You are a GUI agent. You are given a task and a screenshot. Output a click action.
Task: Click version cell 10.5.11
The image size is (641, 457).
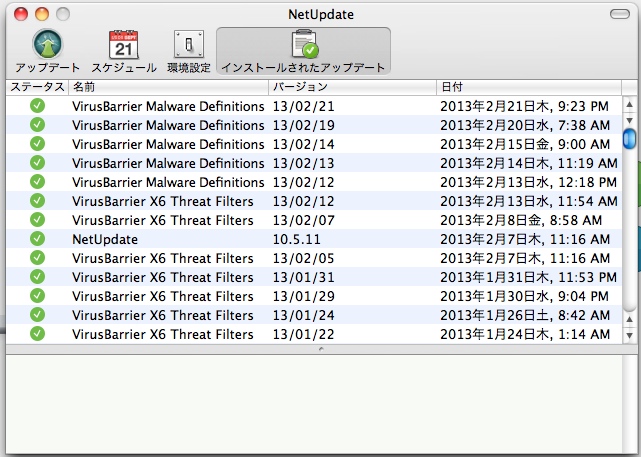coord(297,239)
